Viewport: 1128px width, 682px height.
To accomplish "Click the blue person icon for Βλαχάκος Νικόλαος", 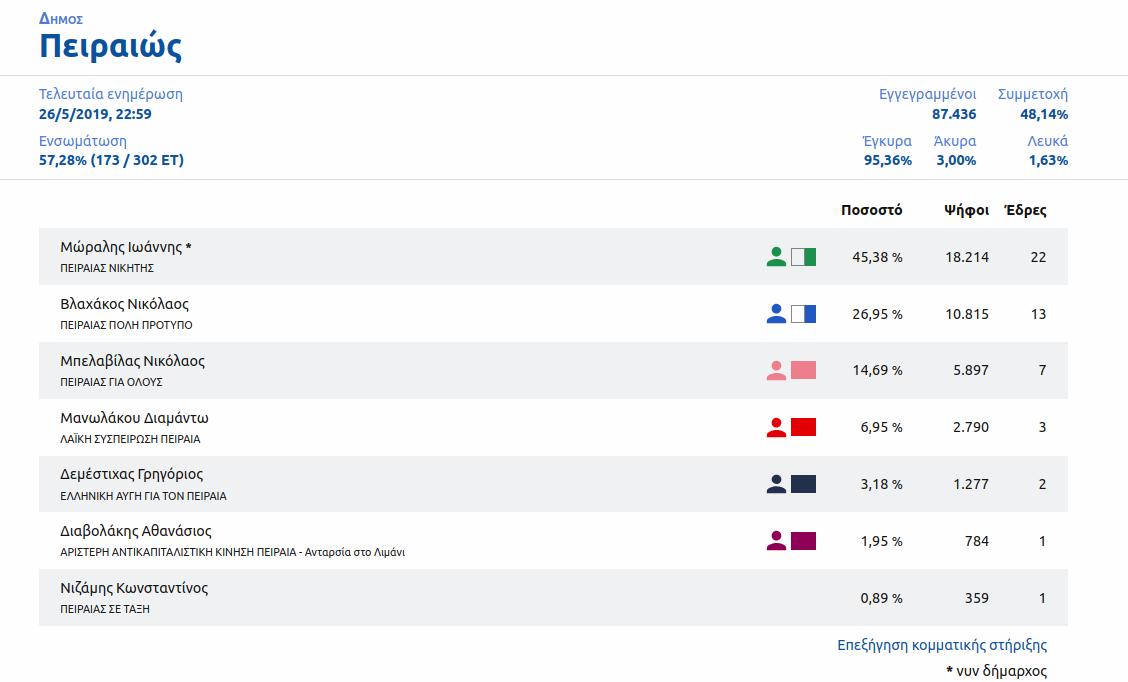I will pos(776,314).
